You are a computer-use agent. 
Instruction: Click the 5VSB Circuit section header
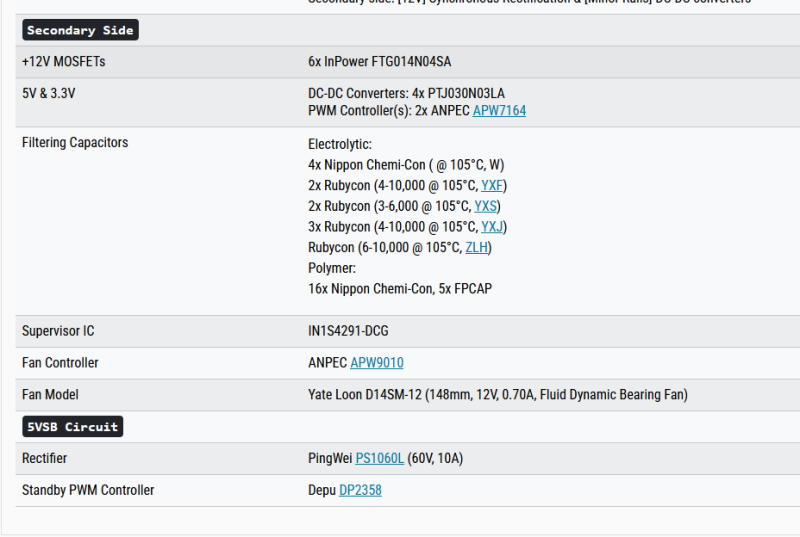click(72, 427)
